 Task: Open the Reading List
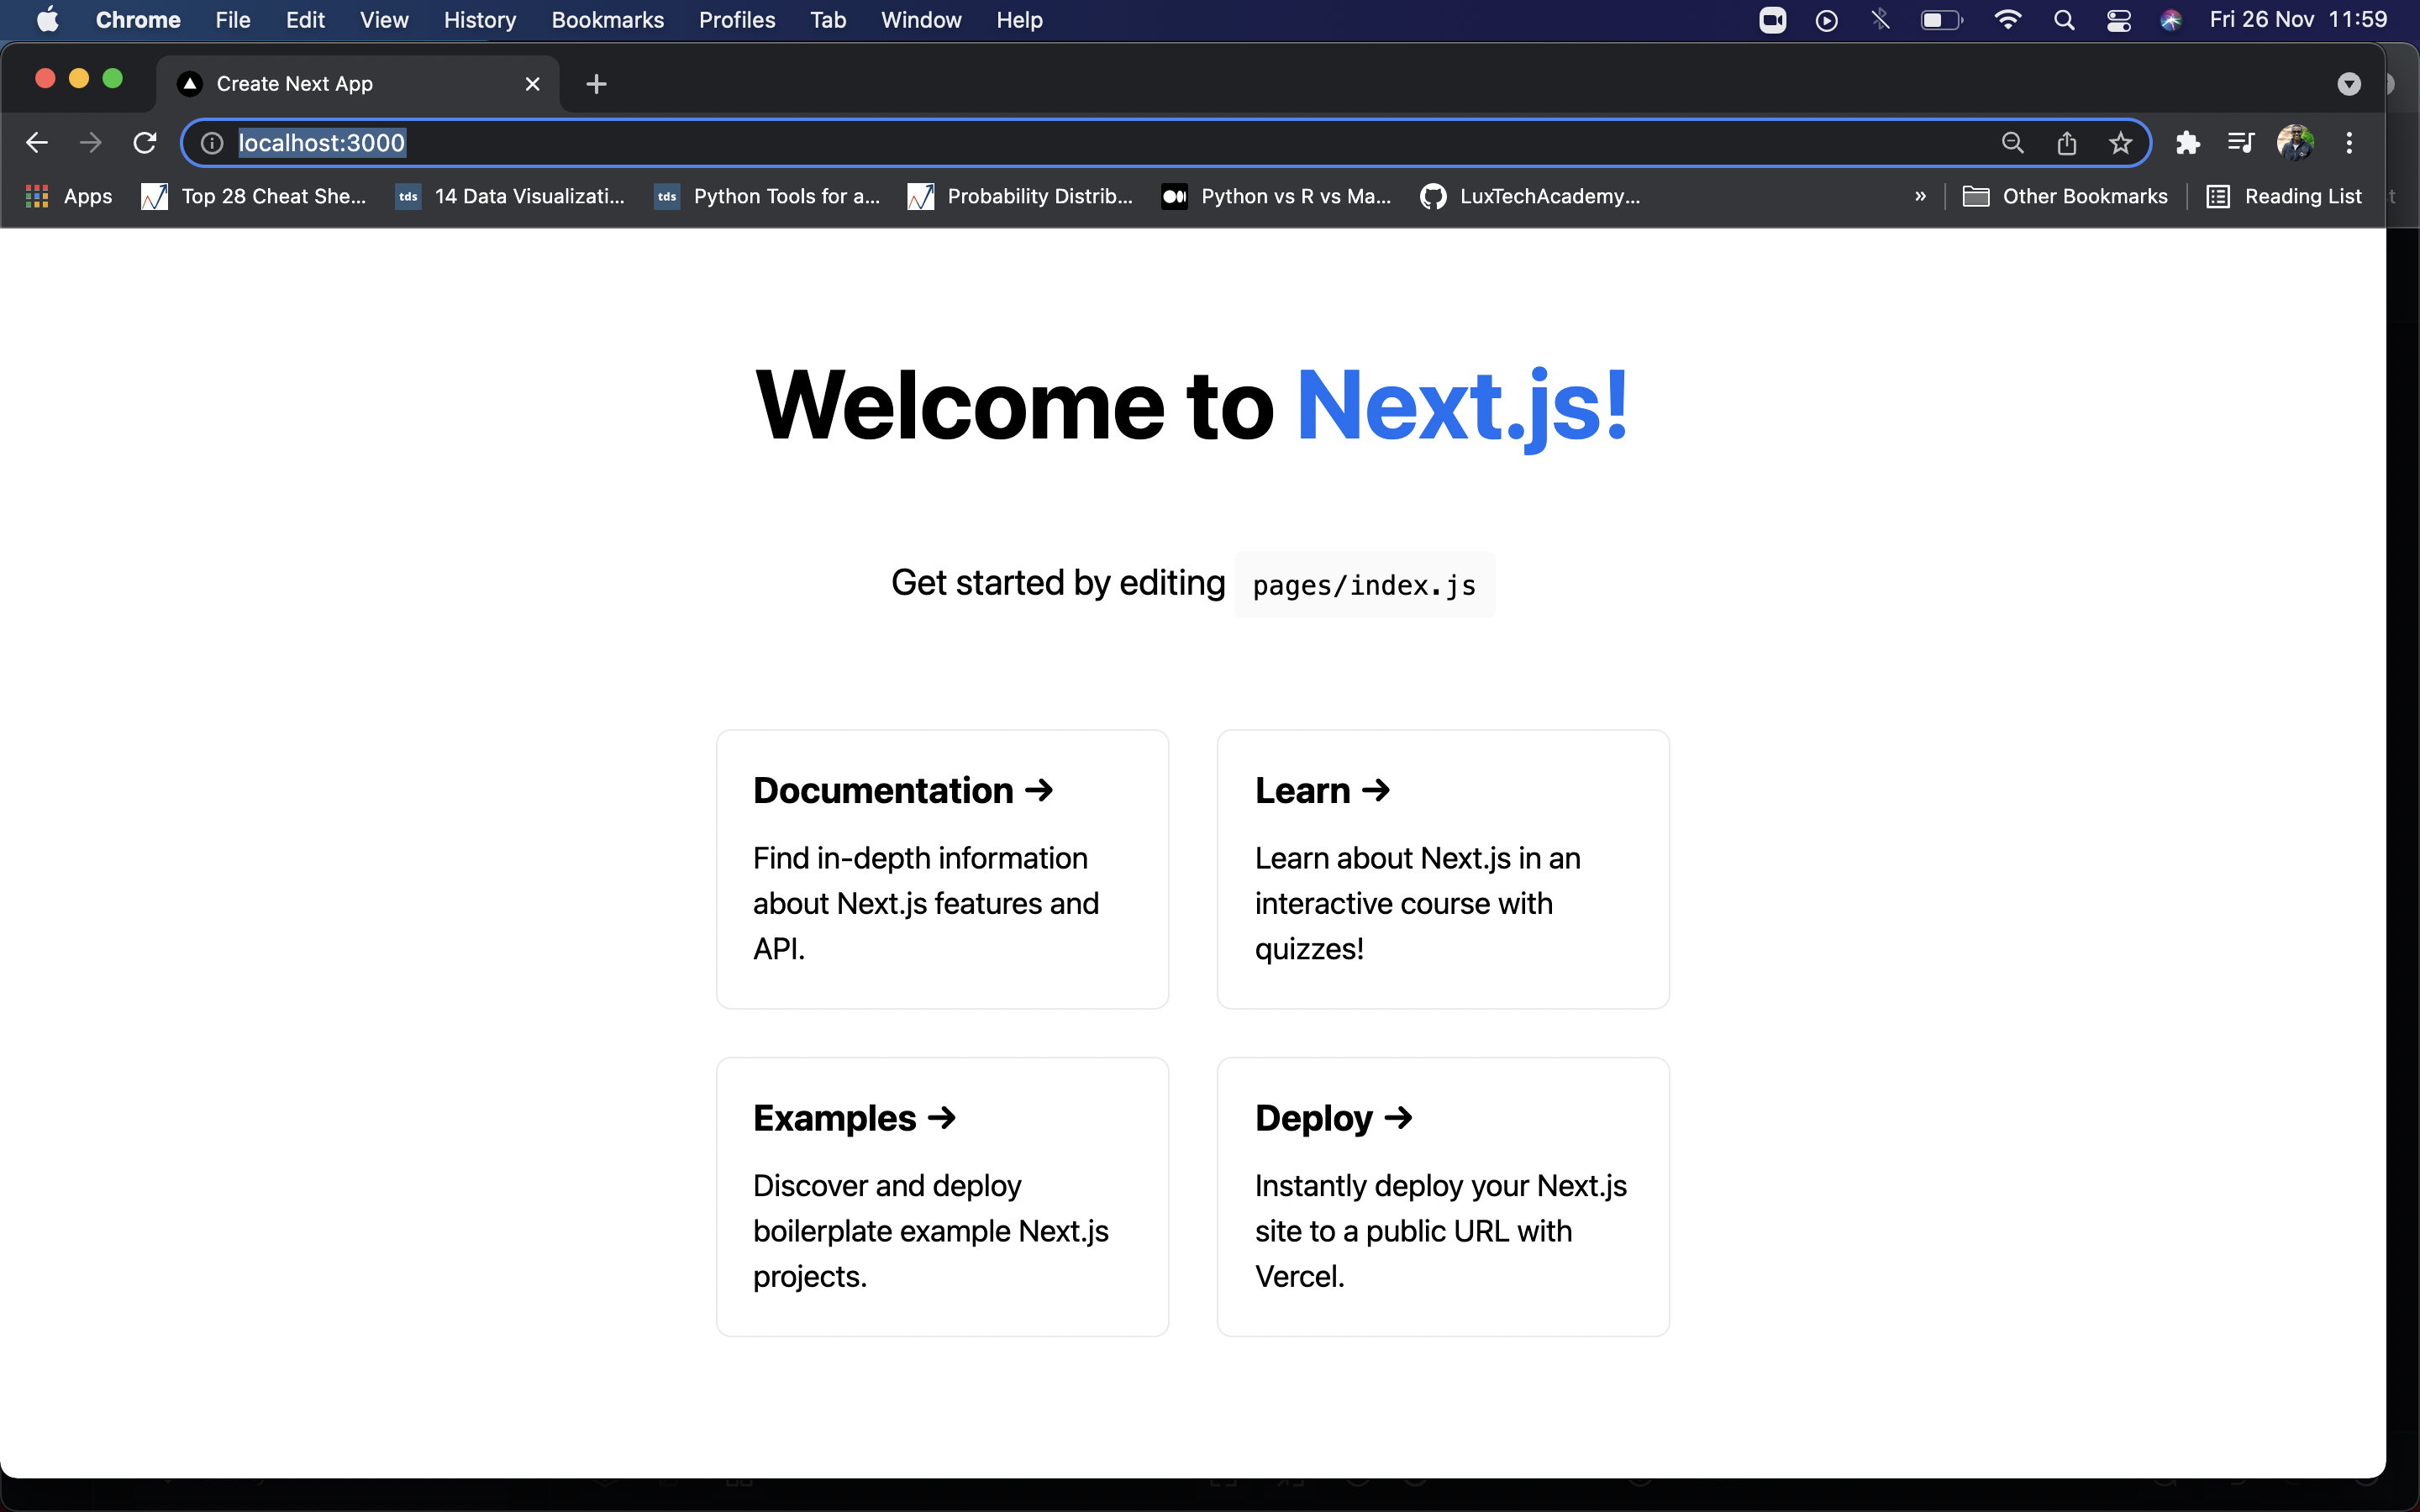[x=2284, y=196]
